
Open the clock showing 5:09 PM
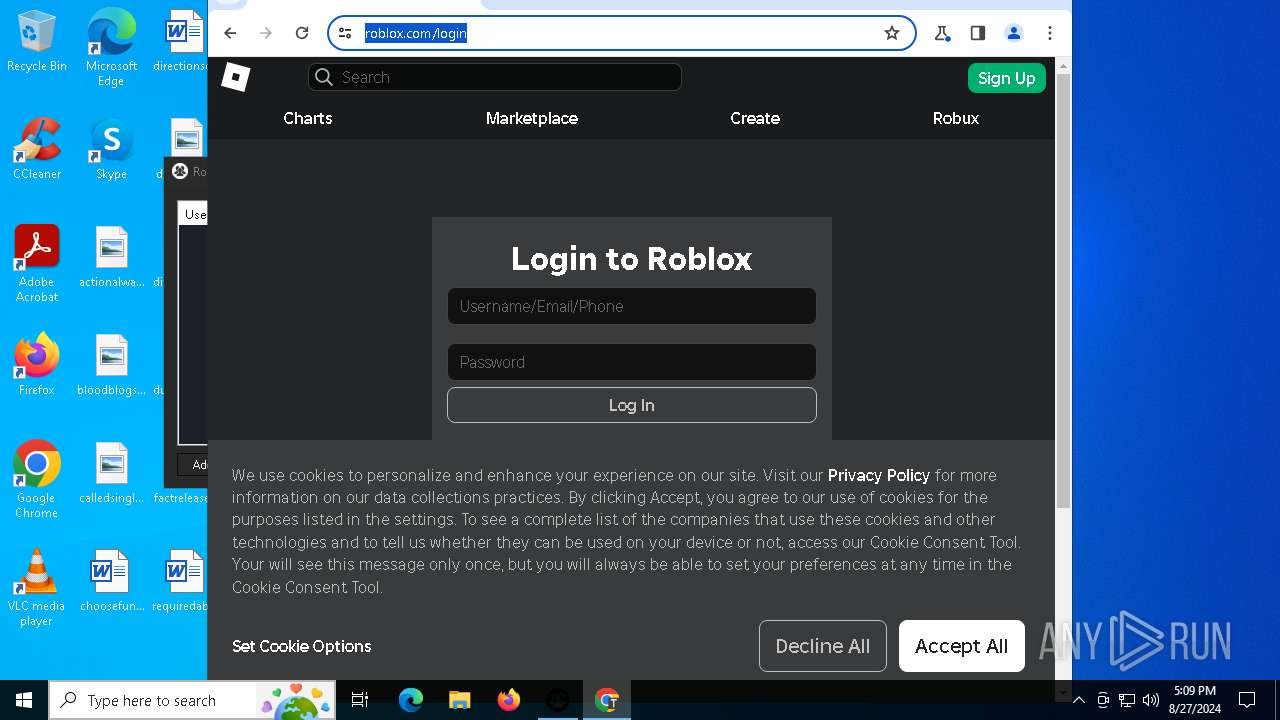(x=1195, y=700)
